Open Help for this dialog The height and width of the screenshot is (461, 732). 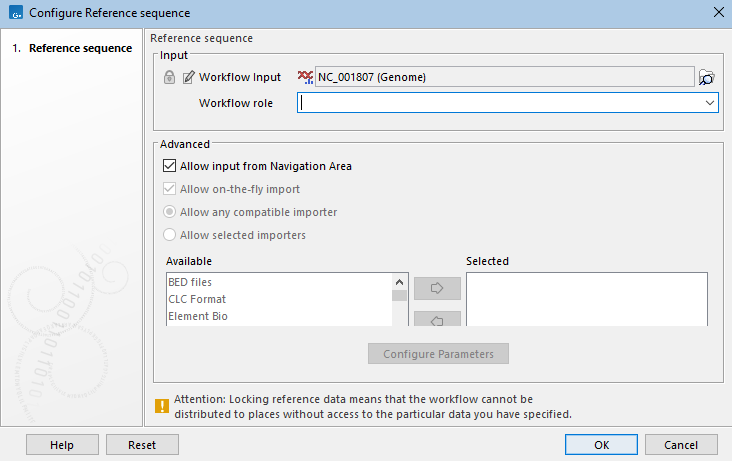point(62,444)
